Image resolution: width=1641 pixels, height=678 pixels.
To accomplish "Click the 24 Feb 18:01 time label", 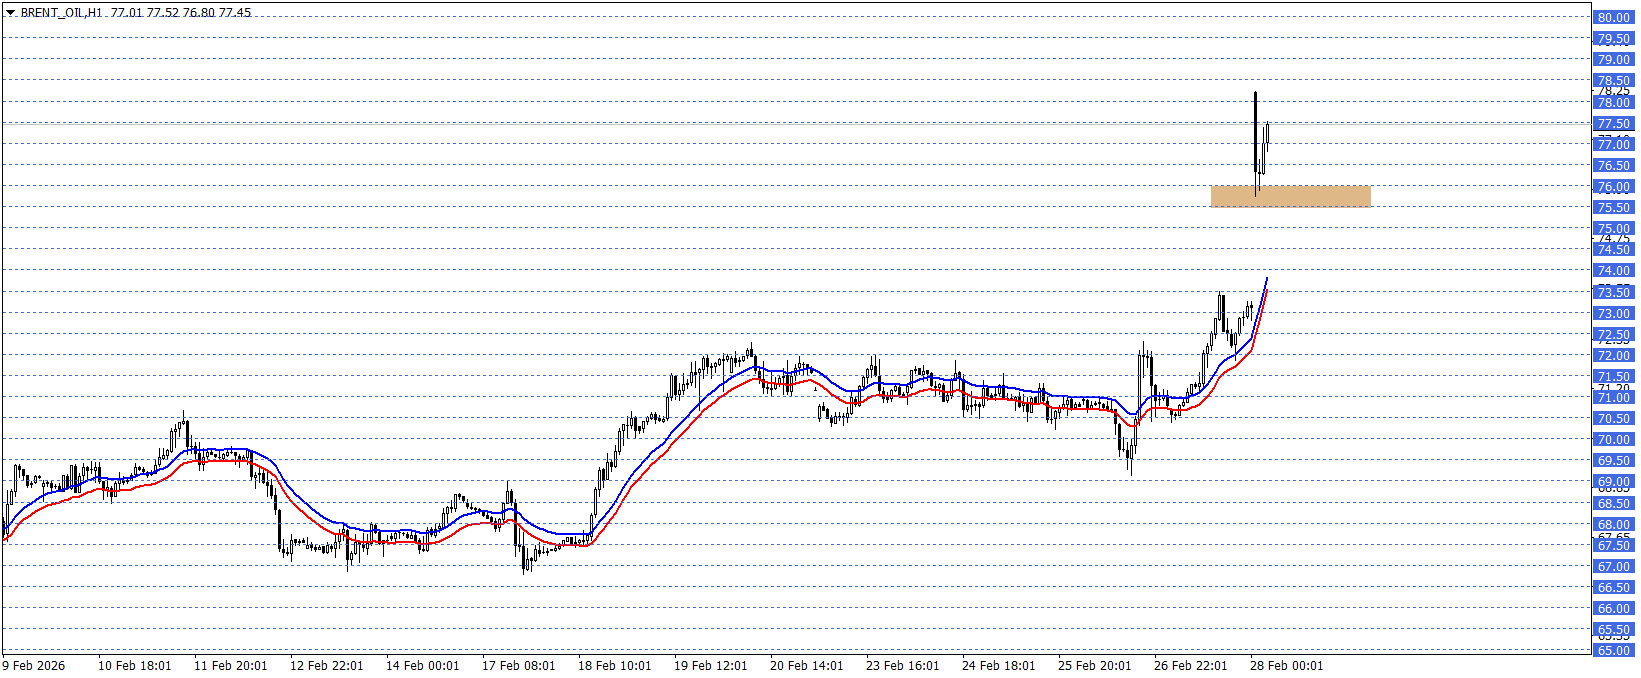I will click(x=998, y=666).
